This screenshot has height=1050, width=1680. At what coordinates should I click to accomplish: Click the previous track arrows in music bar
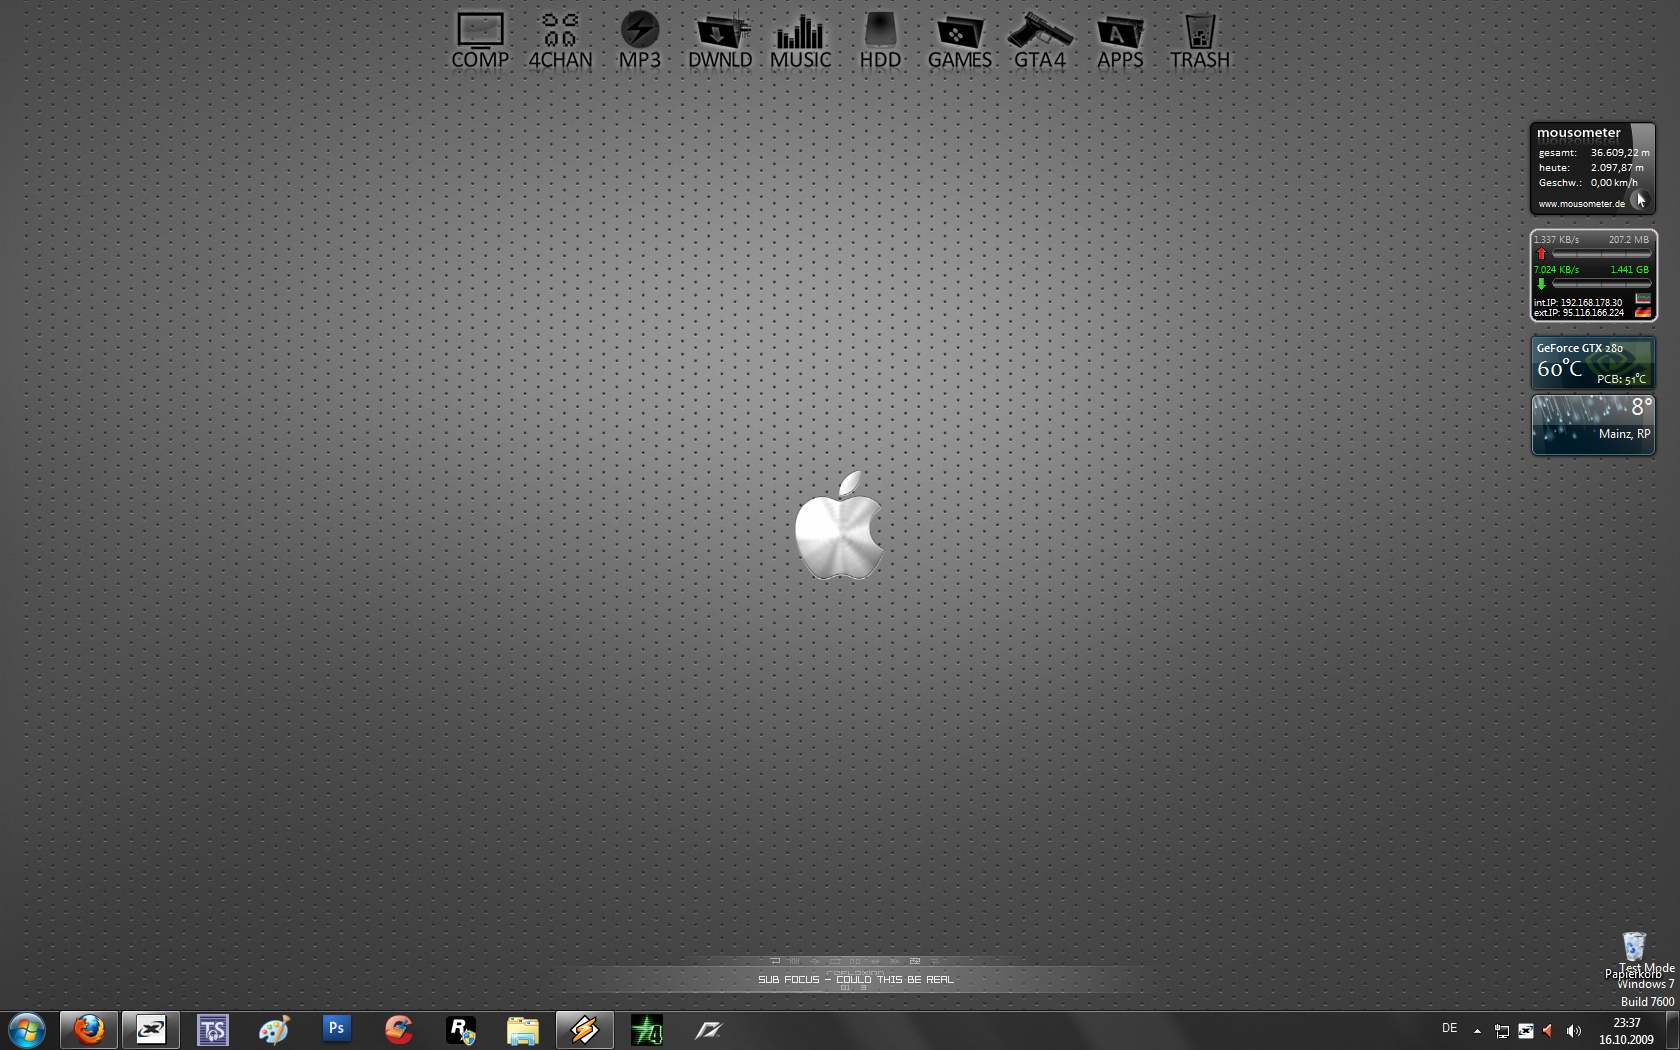pyautogui.click(x=875, y=961)
